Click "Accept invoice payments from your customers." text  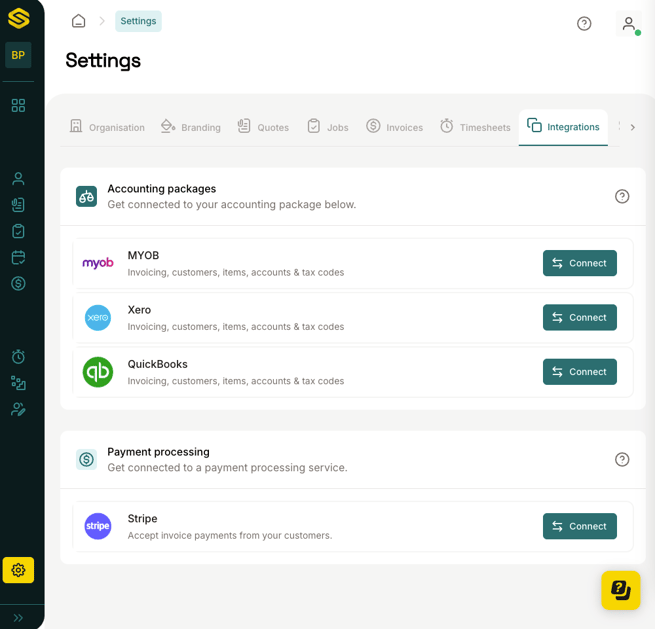230,535
